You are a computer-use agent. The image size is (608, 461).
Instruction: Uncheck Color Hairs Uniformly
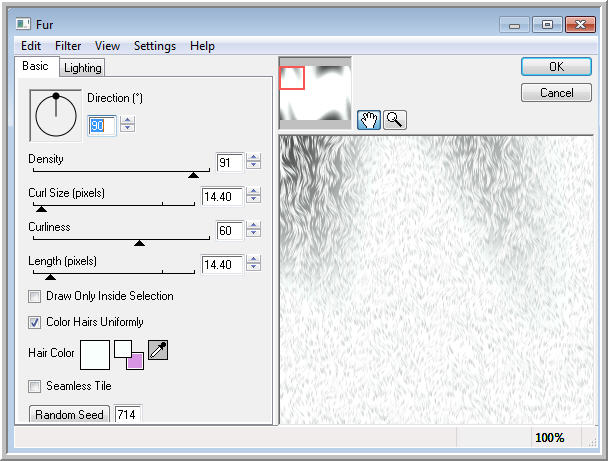click(x=34, y=322)
